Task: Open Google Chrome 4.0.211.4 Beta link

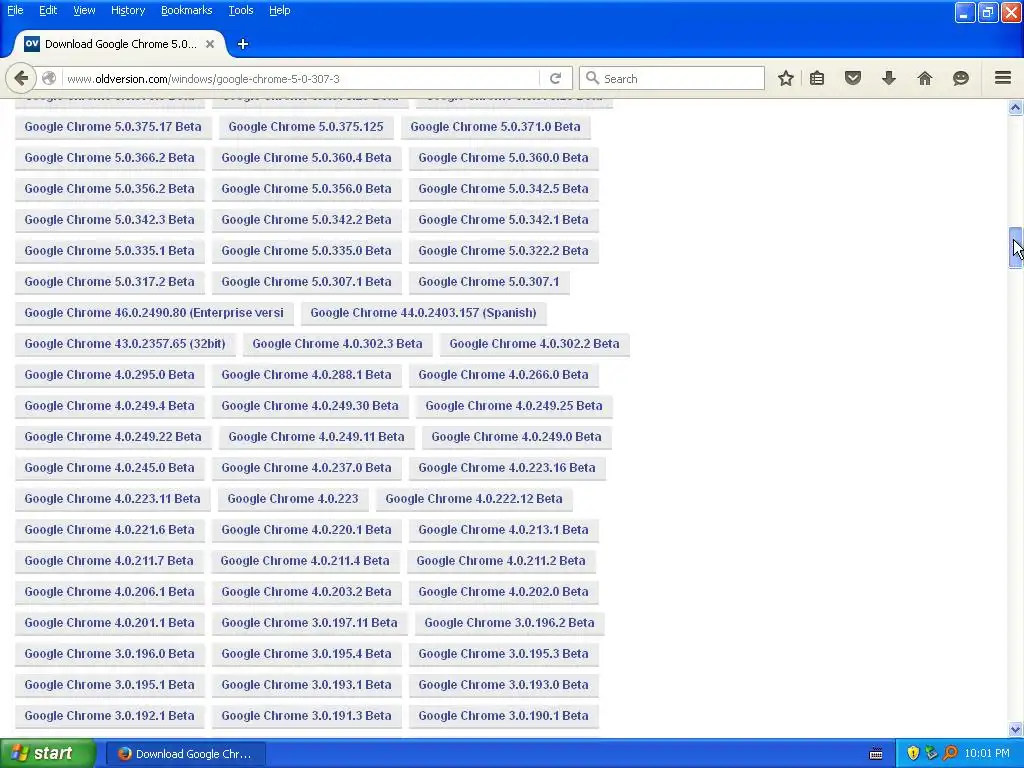Action: click(x=305, y=561)
